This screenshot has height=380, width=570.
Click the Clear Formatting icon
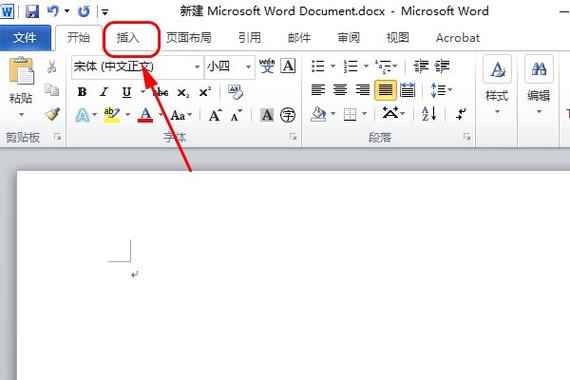pyautogui.click(x=236, y=92)
